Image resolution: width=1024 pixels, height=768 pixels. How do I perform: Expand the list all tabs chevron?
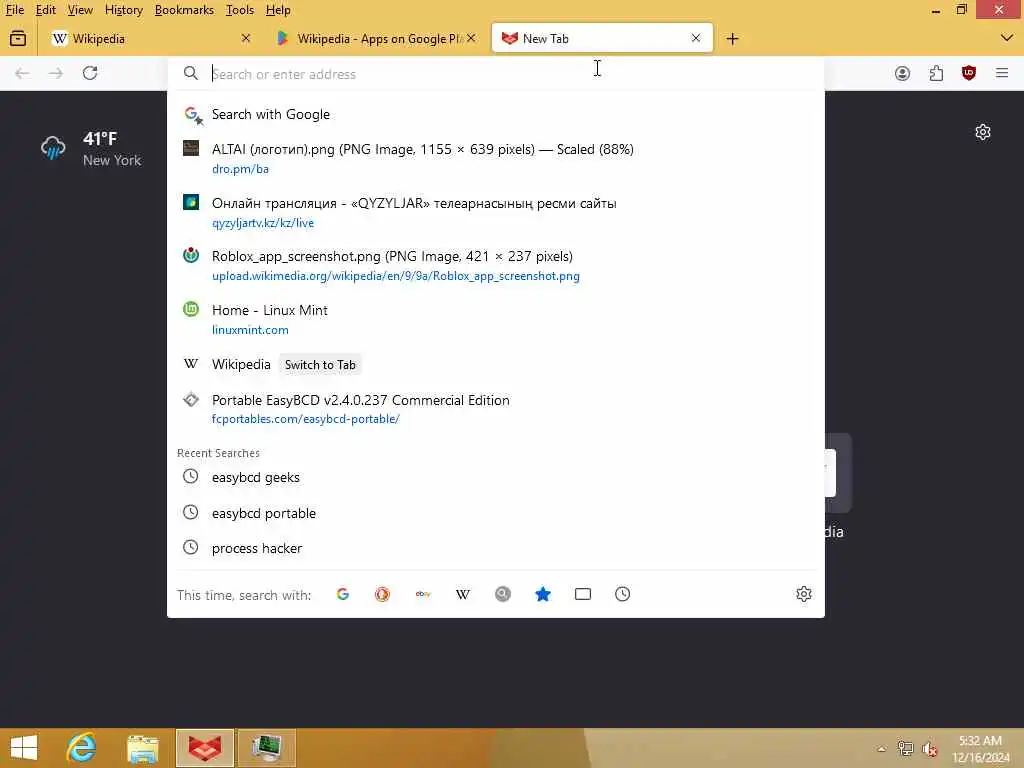1006,39
